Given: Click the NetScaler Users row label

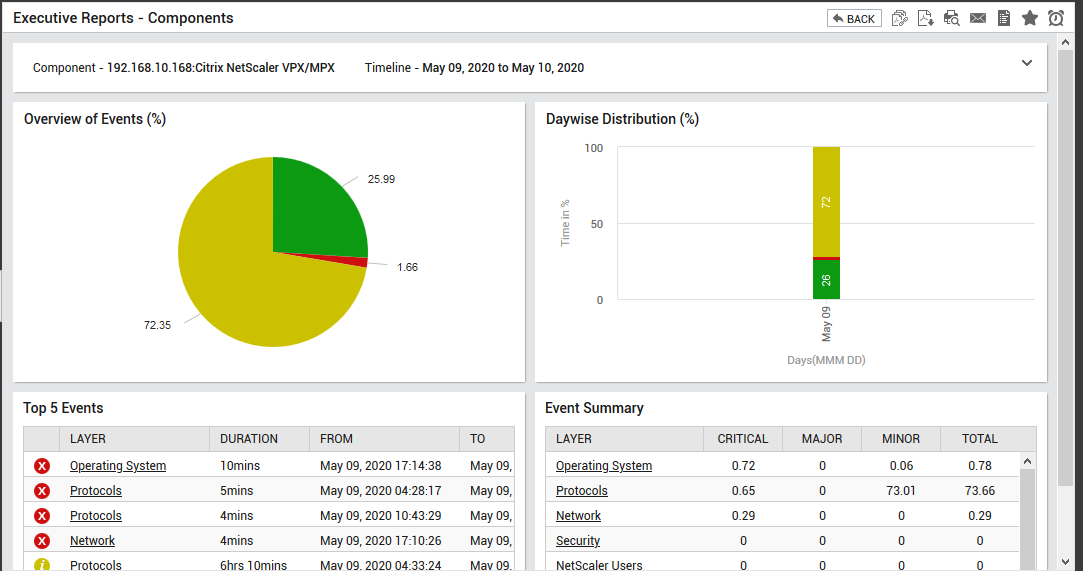Looking at the screenshot, I should 600,565.
